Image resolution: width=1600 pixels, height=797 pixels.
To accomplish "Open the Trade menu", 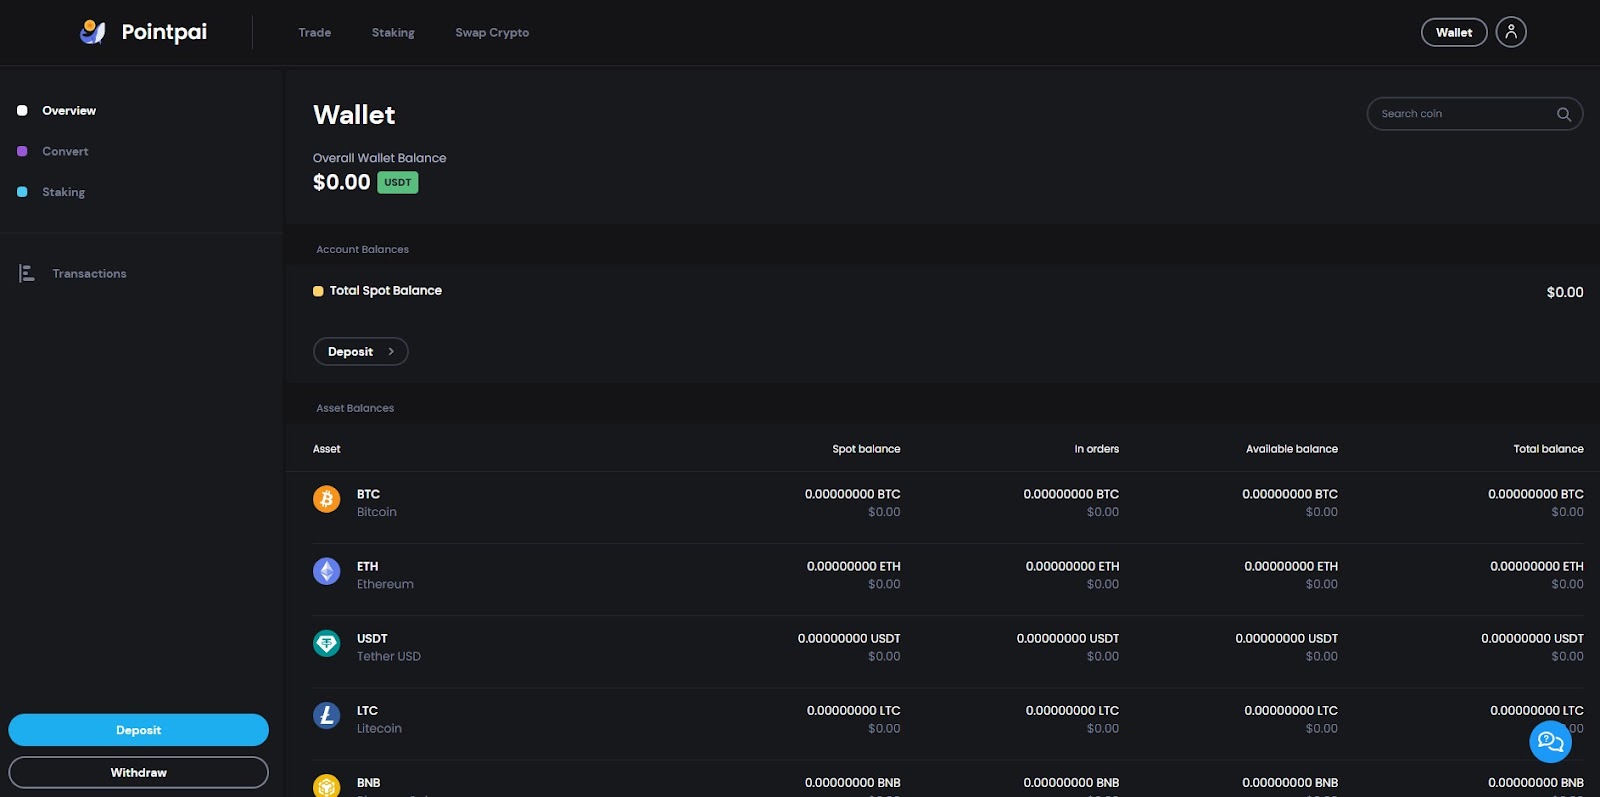I will (315, 33).
